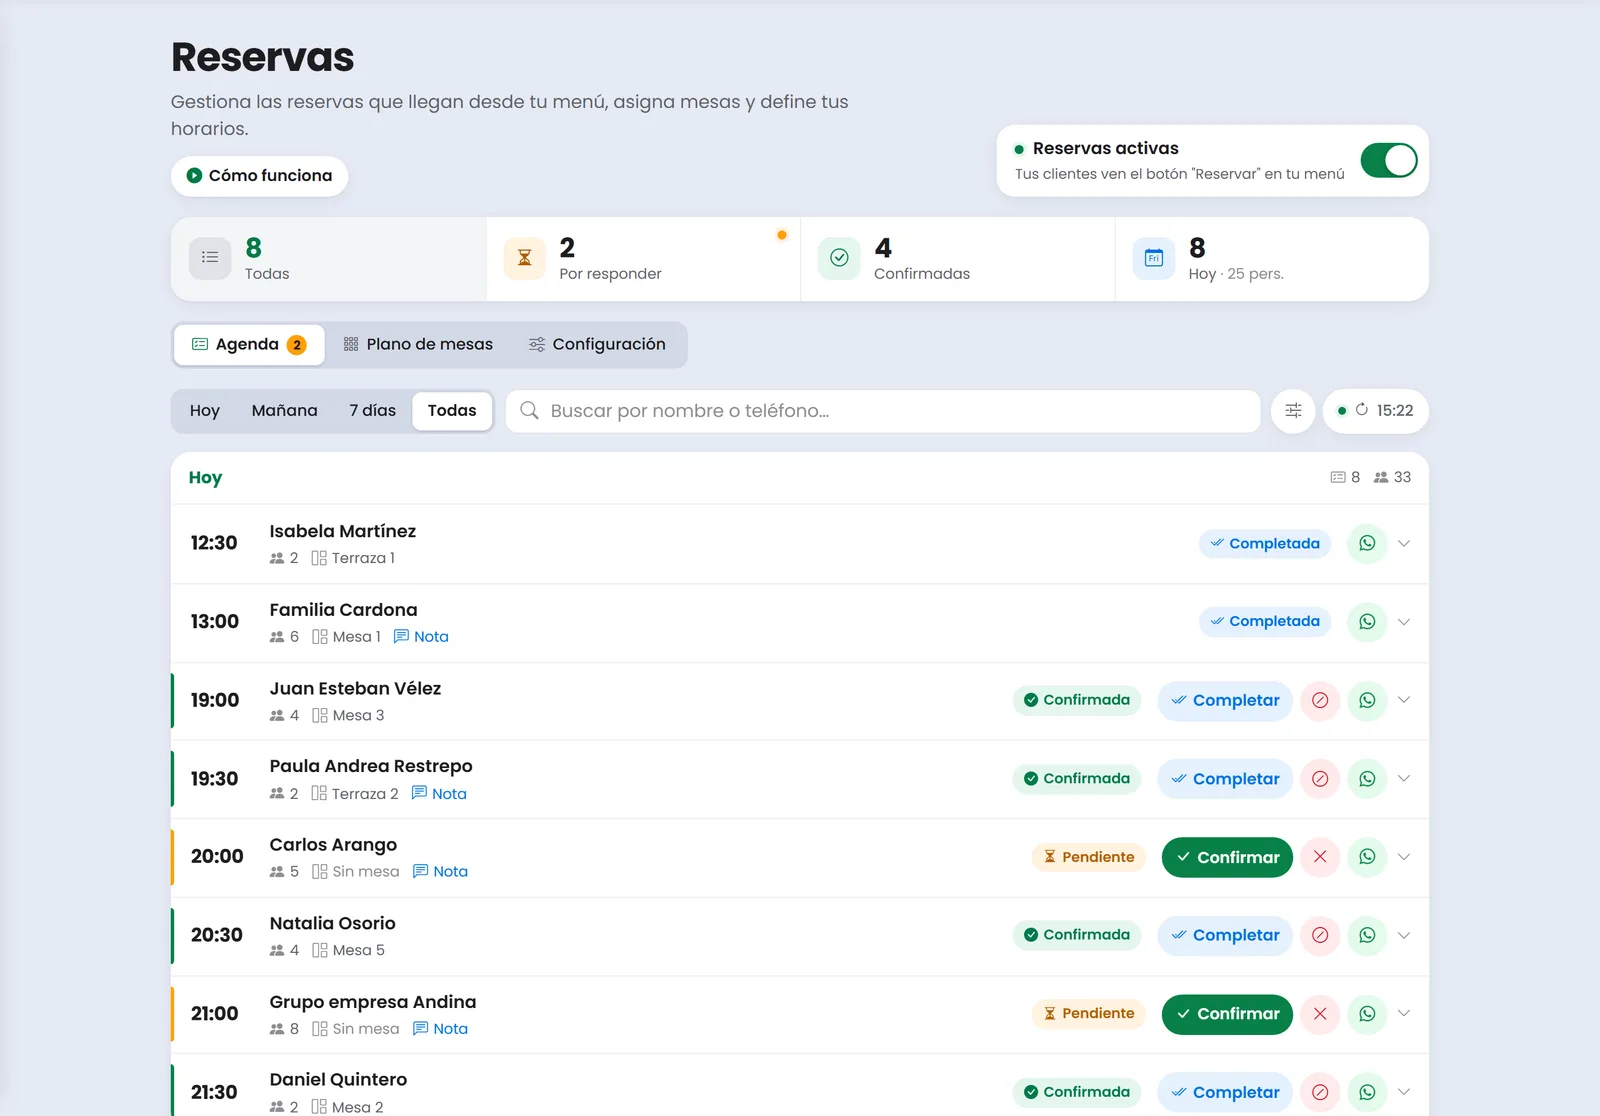Show Por responder reservations card
Viewport: 1600px width, 1116px height.
tap(643, 259)
